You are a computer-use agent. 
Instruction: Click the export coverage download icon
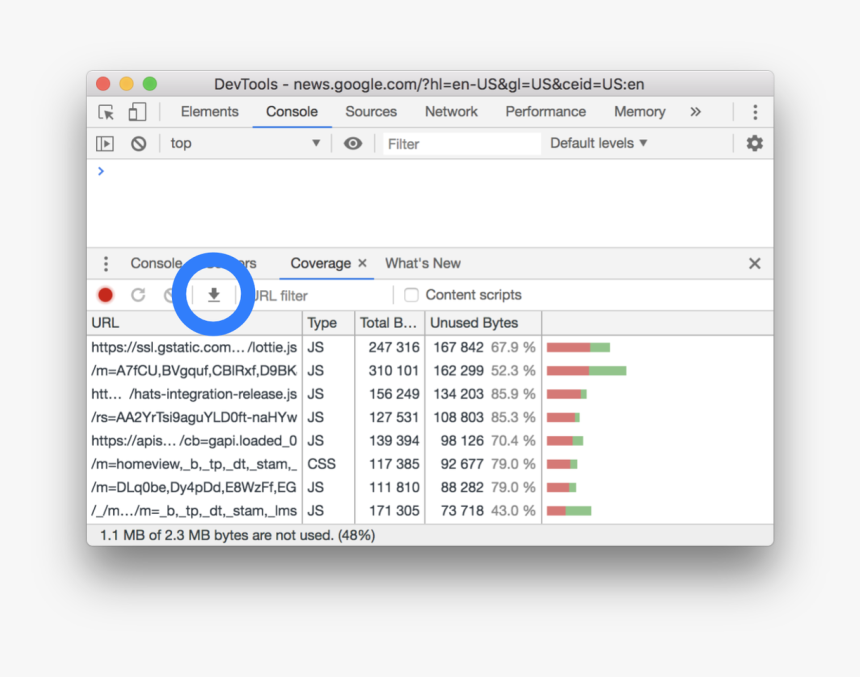click(214, 295)
